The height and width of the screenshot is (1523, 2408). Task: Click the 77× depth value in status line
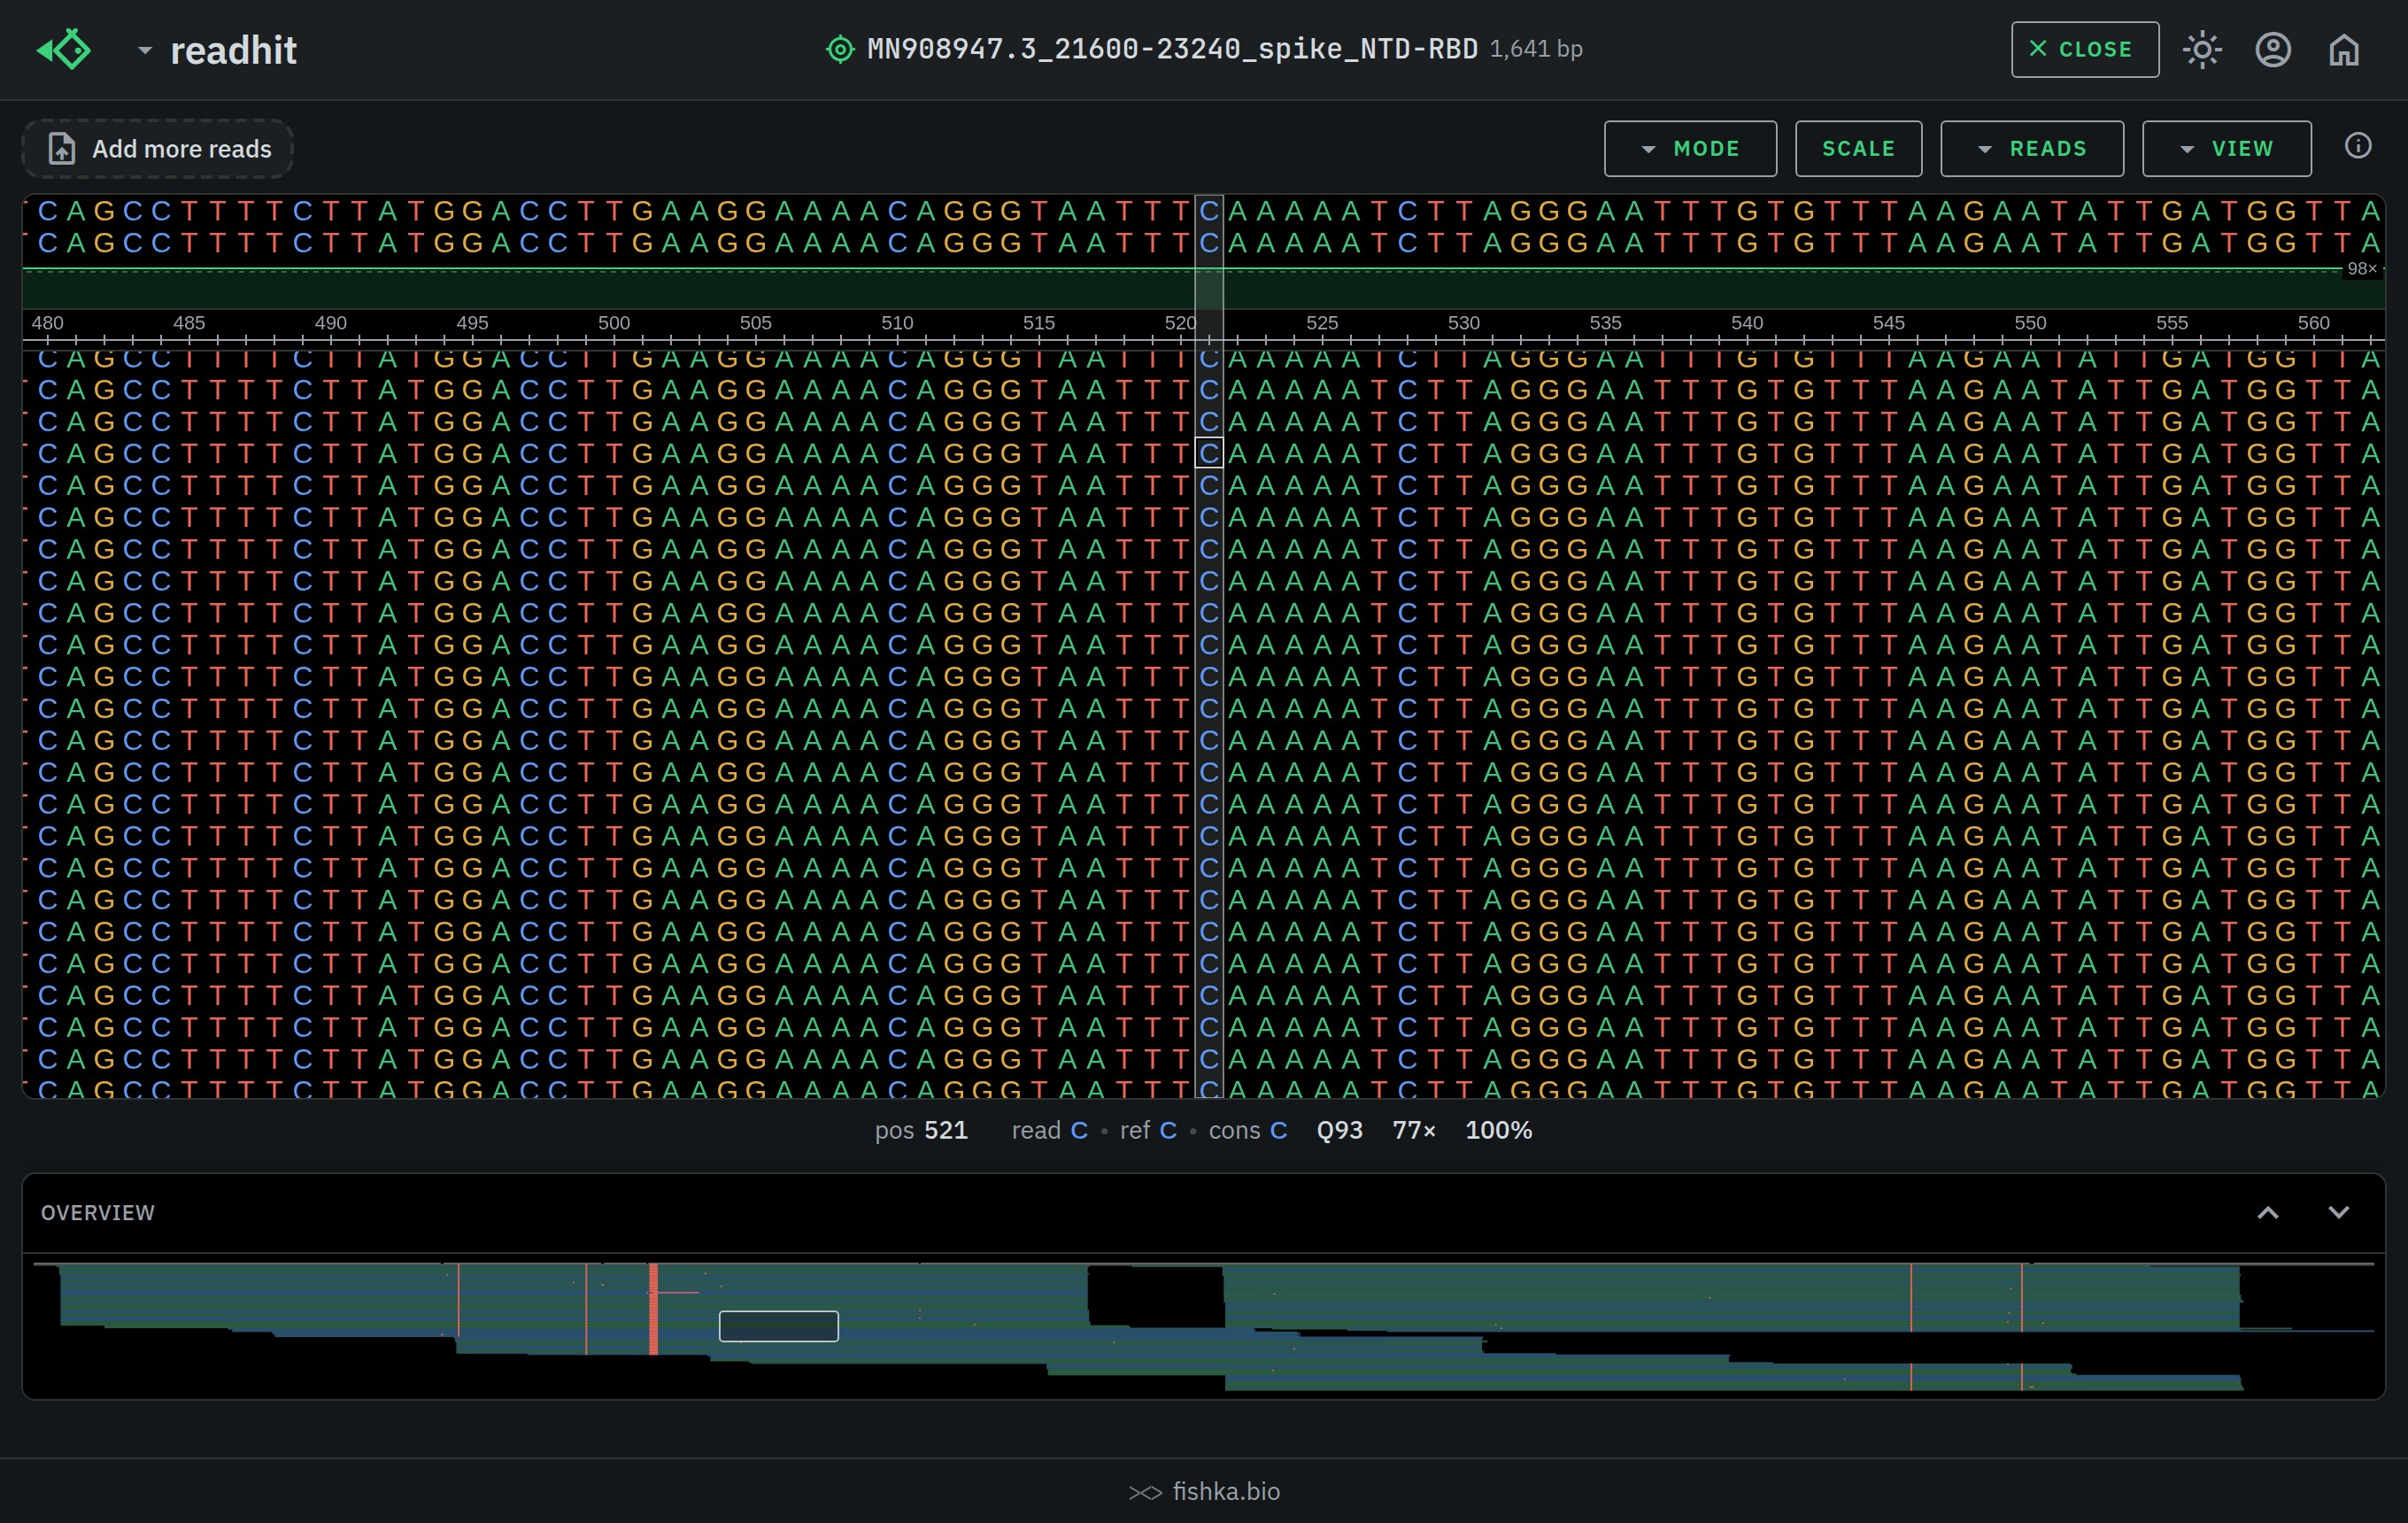pos(1414,1130)
